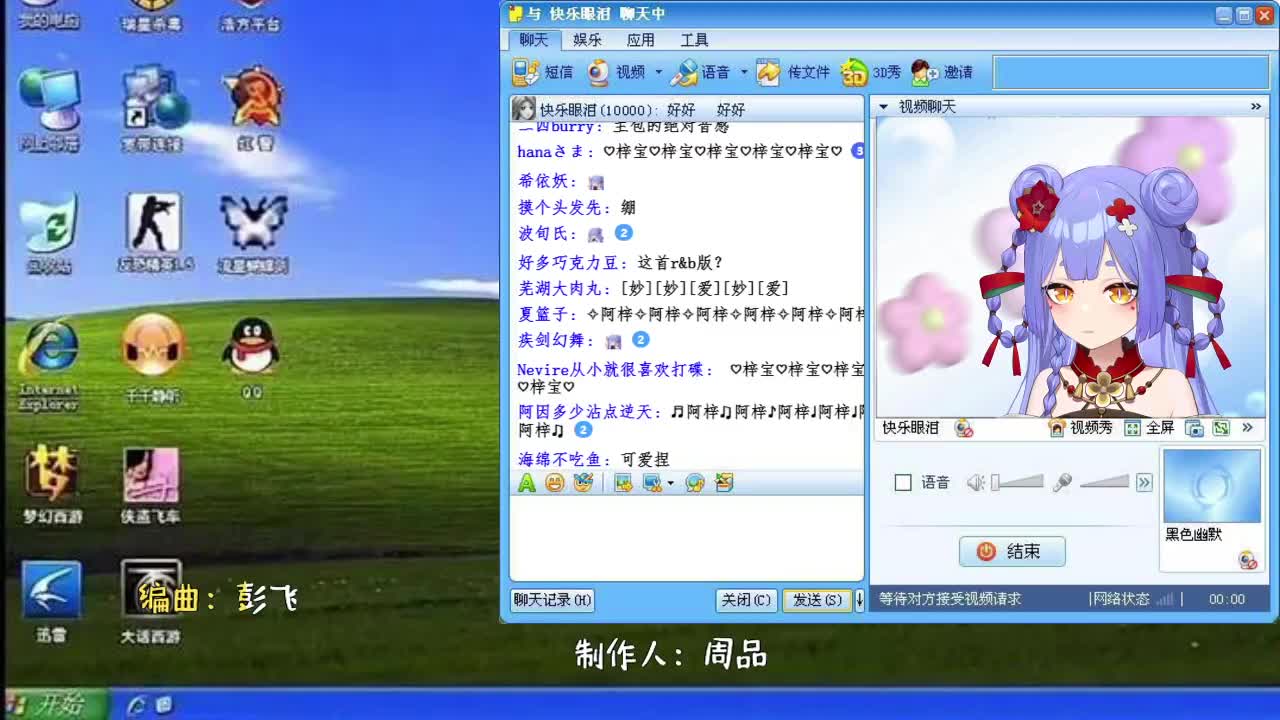This screenshot has width=1280, height=720.
Task: Click the green window icon beside snapshot
Action: click(1221, 428)
